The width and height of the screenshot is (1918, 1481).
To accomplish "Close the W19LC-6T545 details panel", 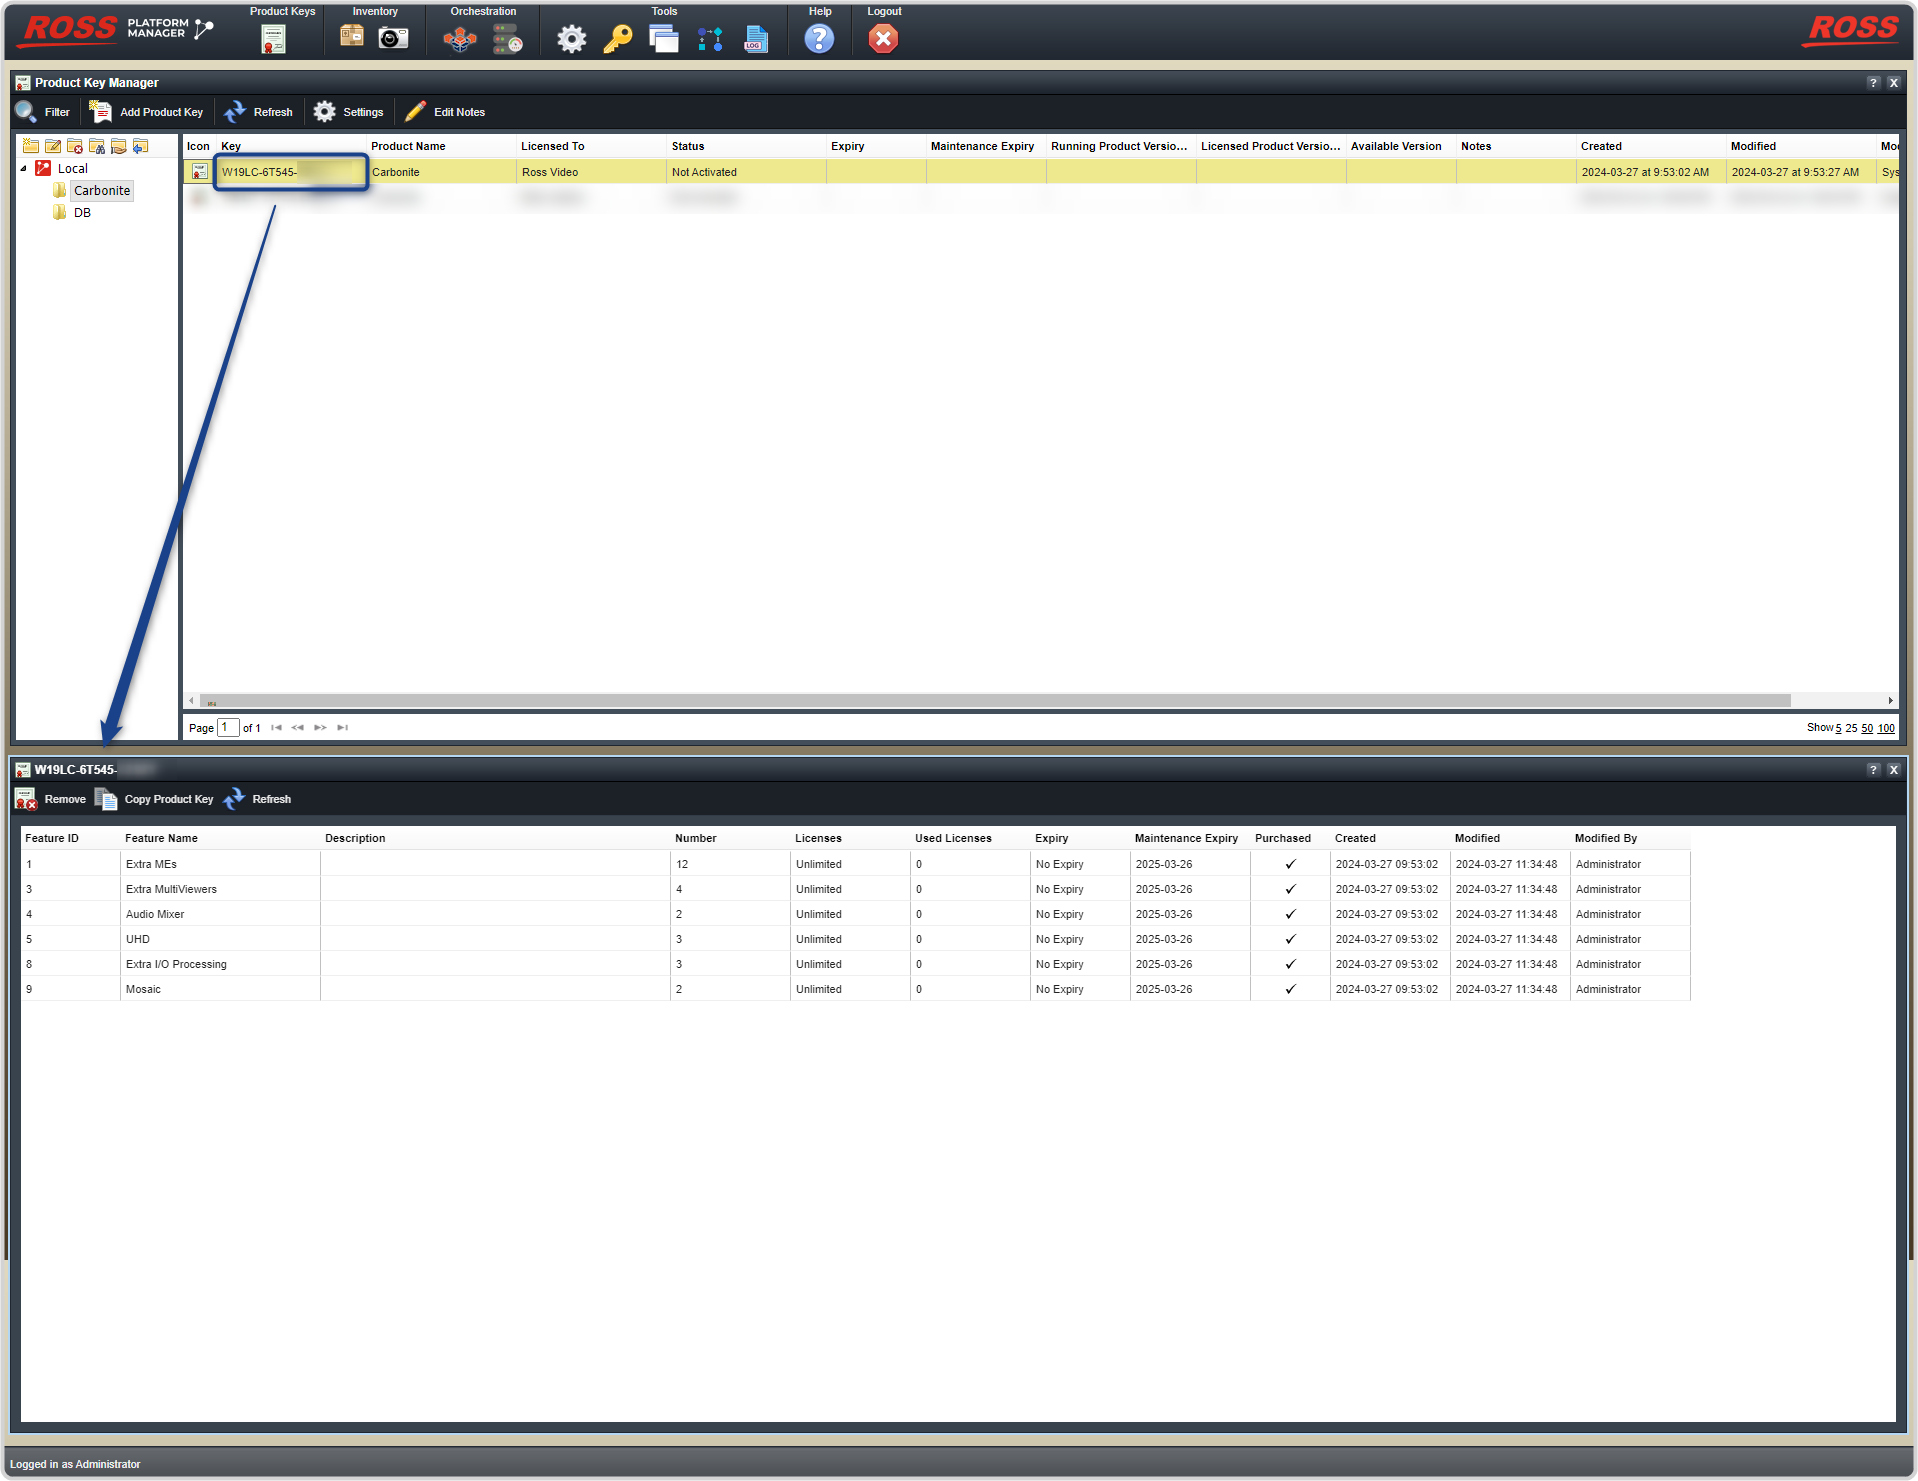I will [1893, 770].
